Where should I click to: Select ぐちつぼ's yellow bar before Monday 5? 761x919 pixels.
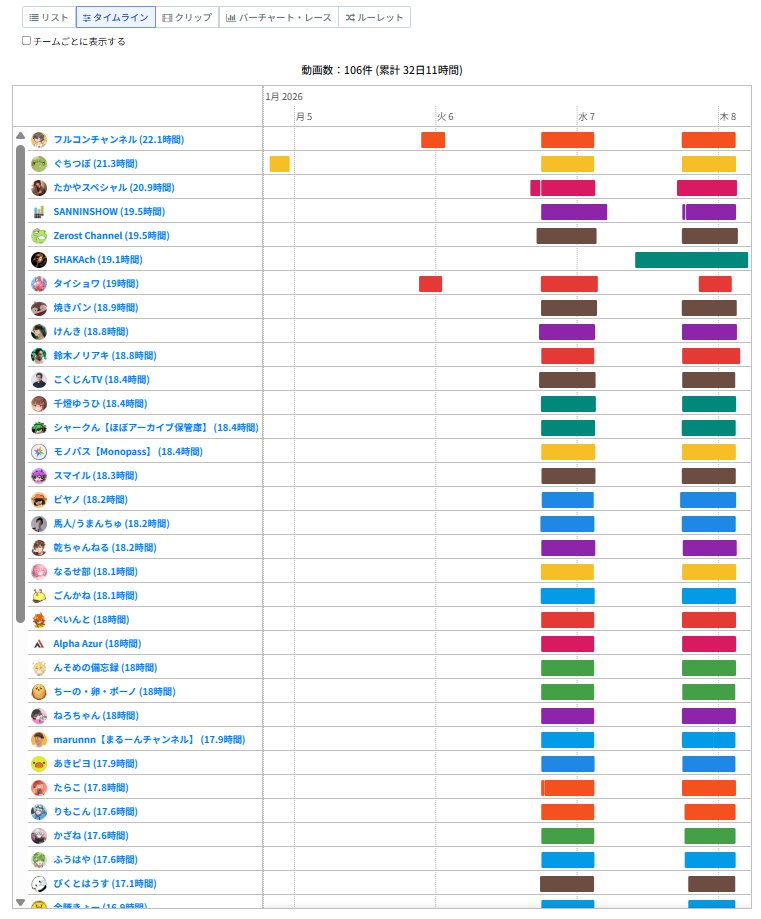[280, 164]
